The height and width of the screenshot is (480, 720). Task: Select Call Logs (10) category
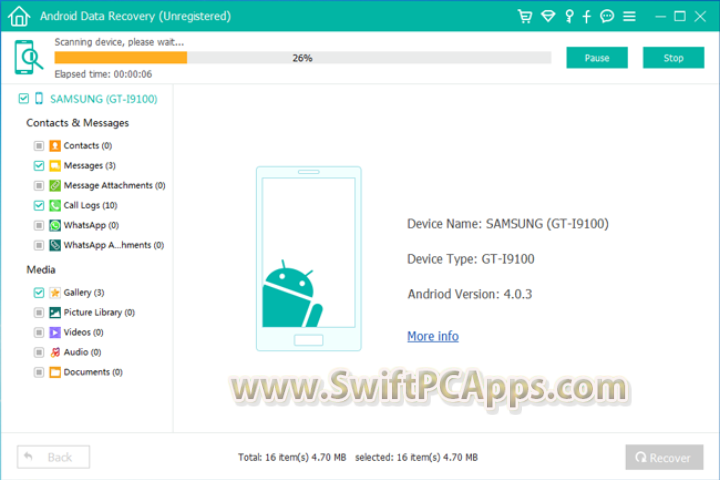pos(90,205)
